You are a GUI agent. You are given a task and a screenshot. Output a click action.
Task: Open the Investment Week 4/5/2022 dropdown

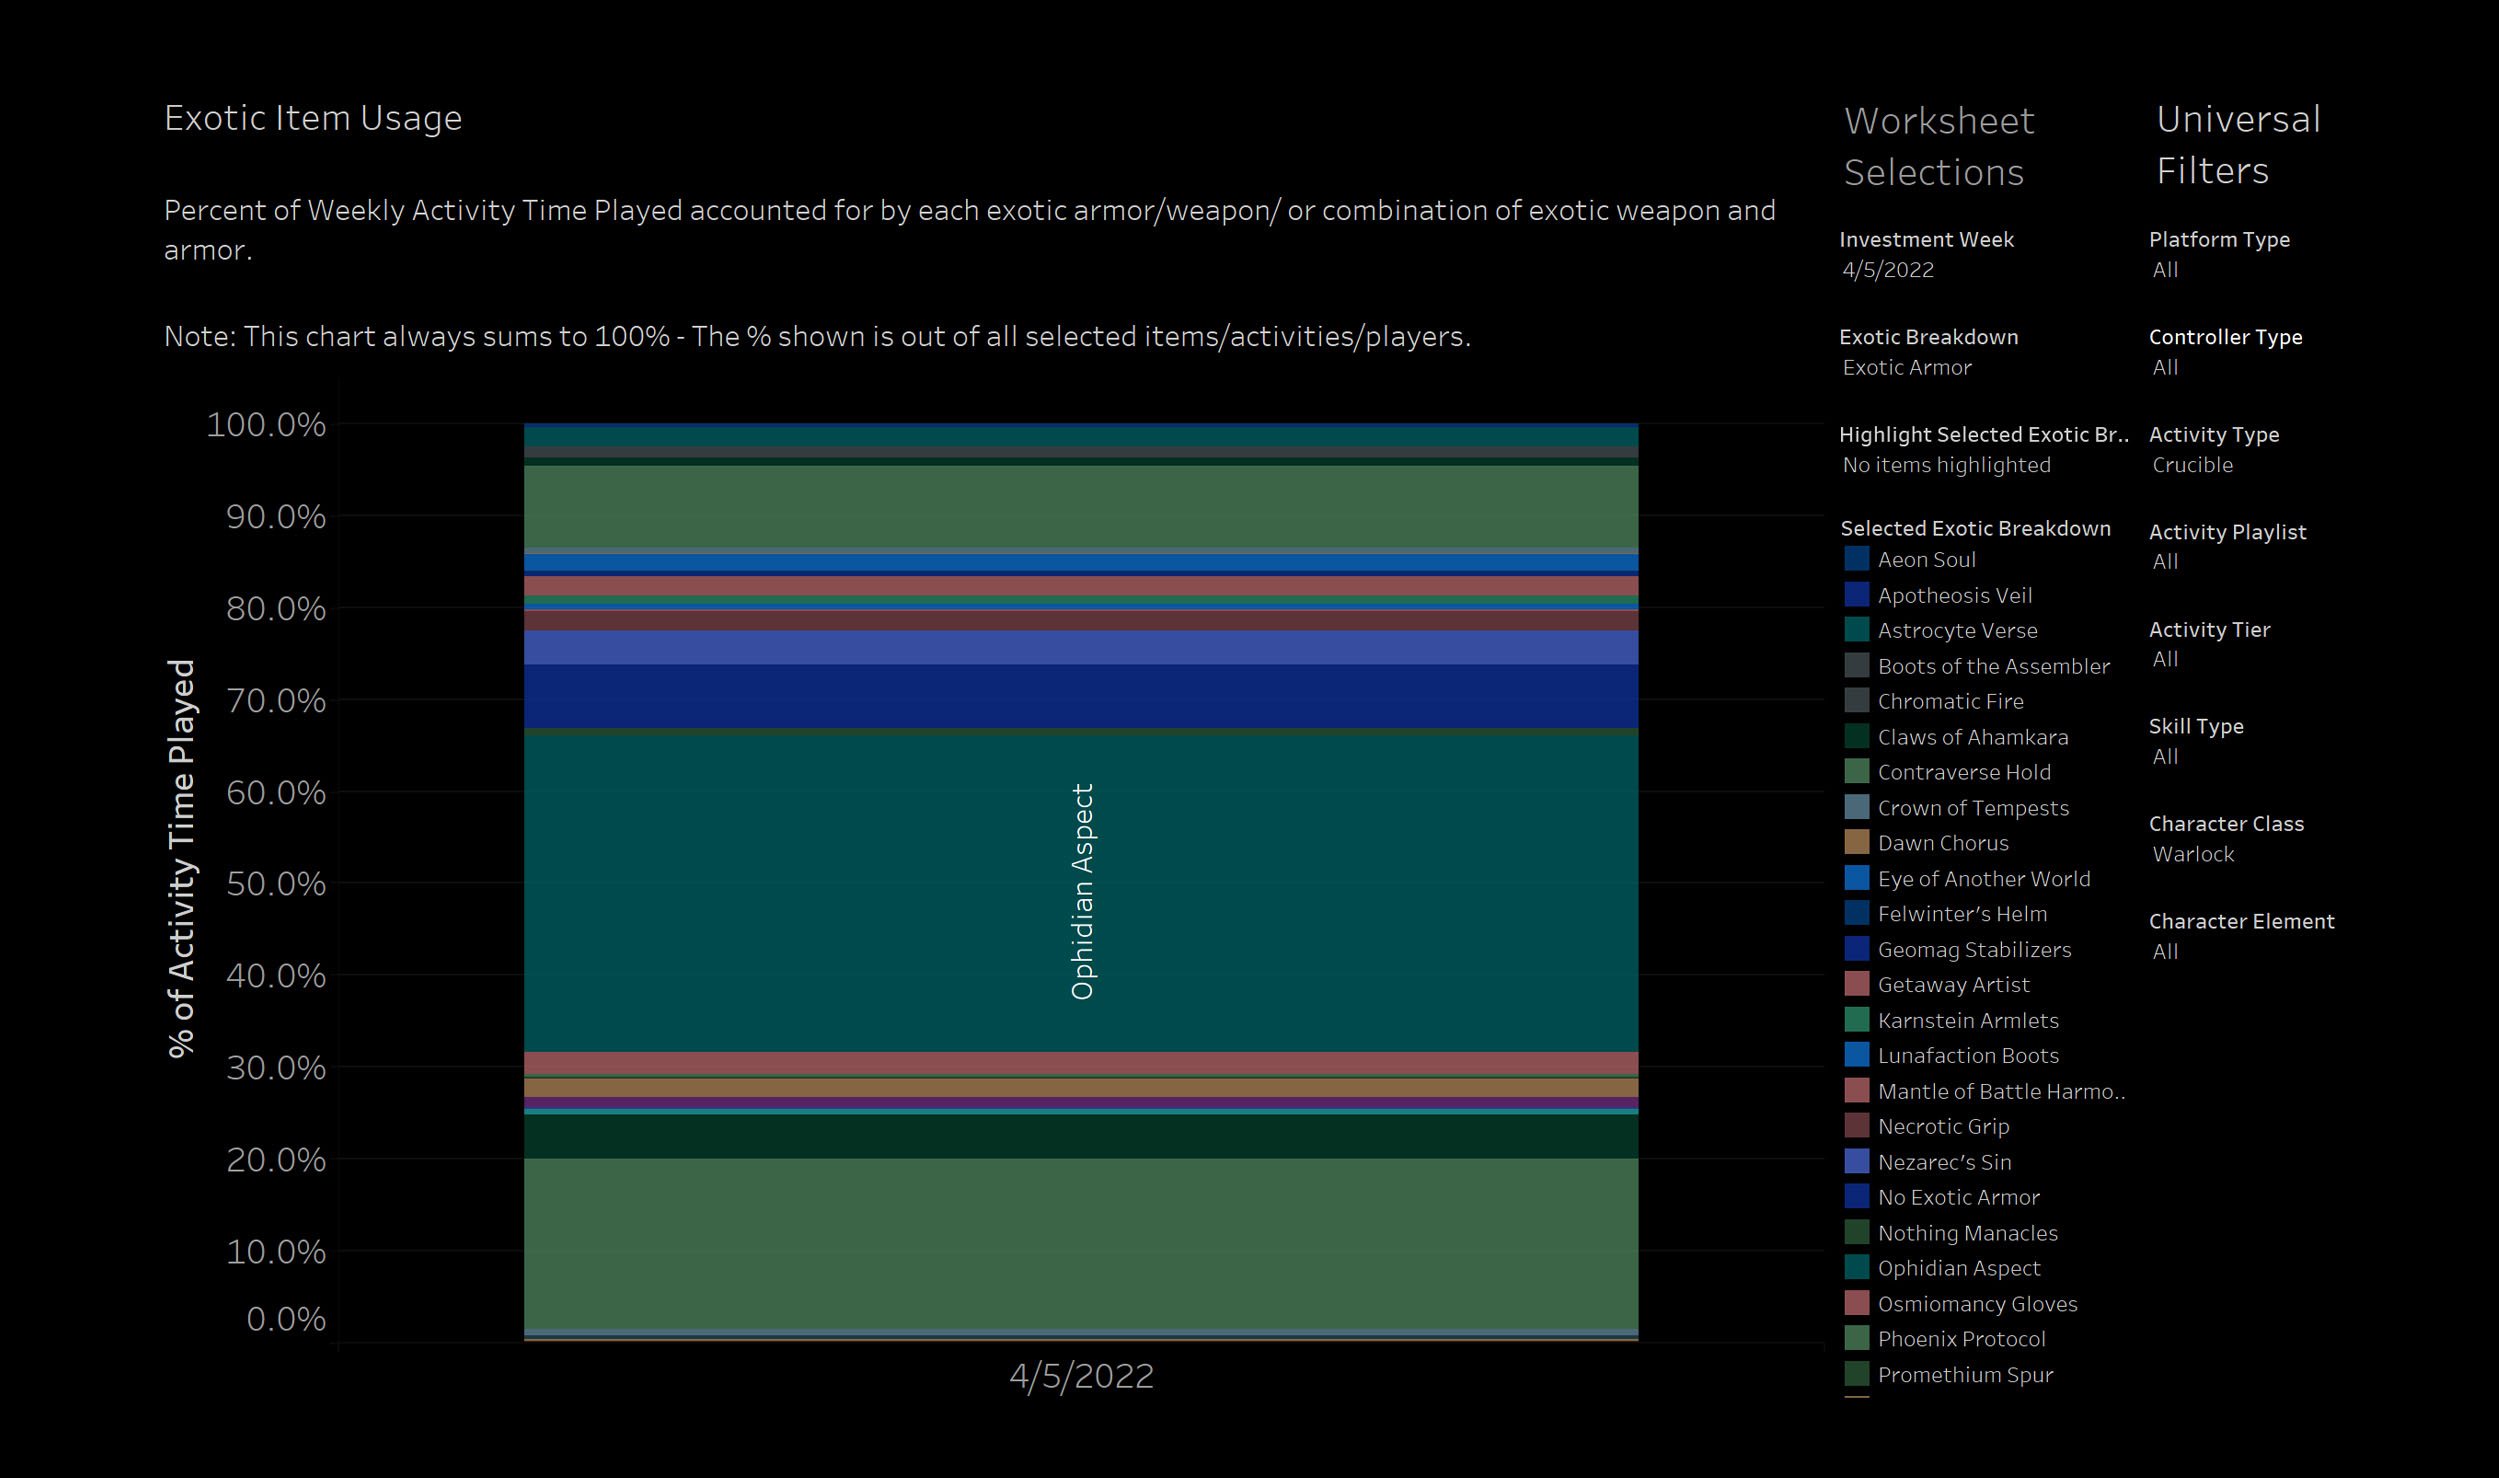click(1888, 270)
